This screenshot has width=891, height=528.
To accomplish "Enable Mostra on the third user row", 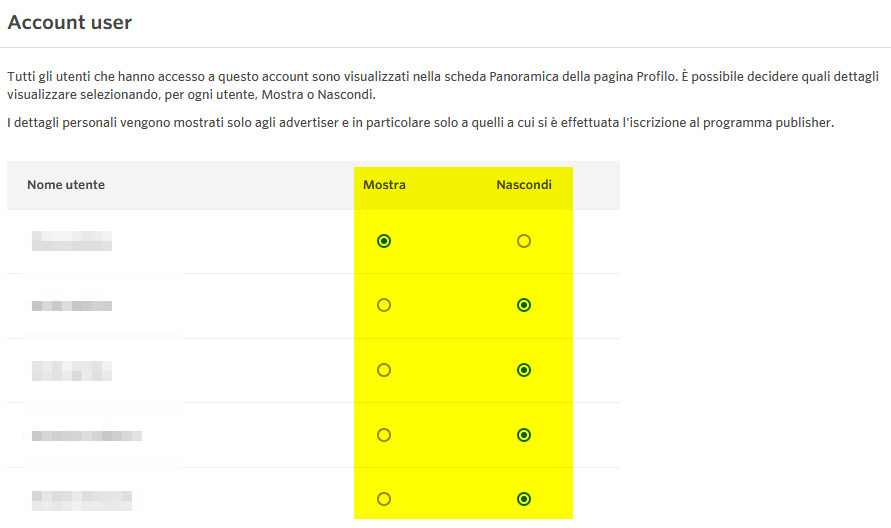I will tap(384, 370).
